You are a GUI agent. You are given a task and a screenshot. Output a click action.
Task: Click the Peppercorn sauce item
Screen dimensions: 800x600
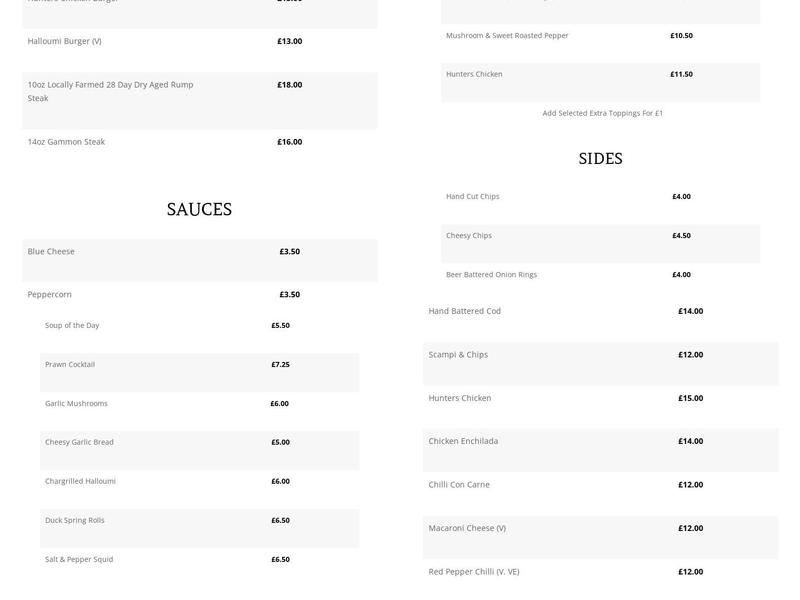49,294
